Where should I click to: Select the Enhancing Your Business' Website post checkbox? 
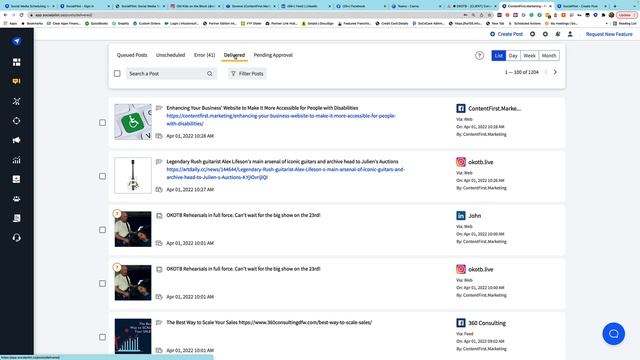(102, 122)
